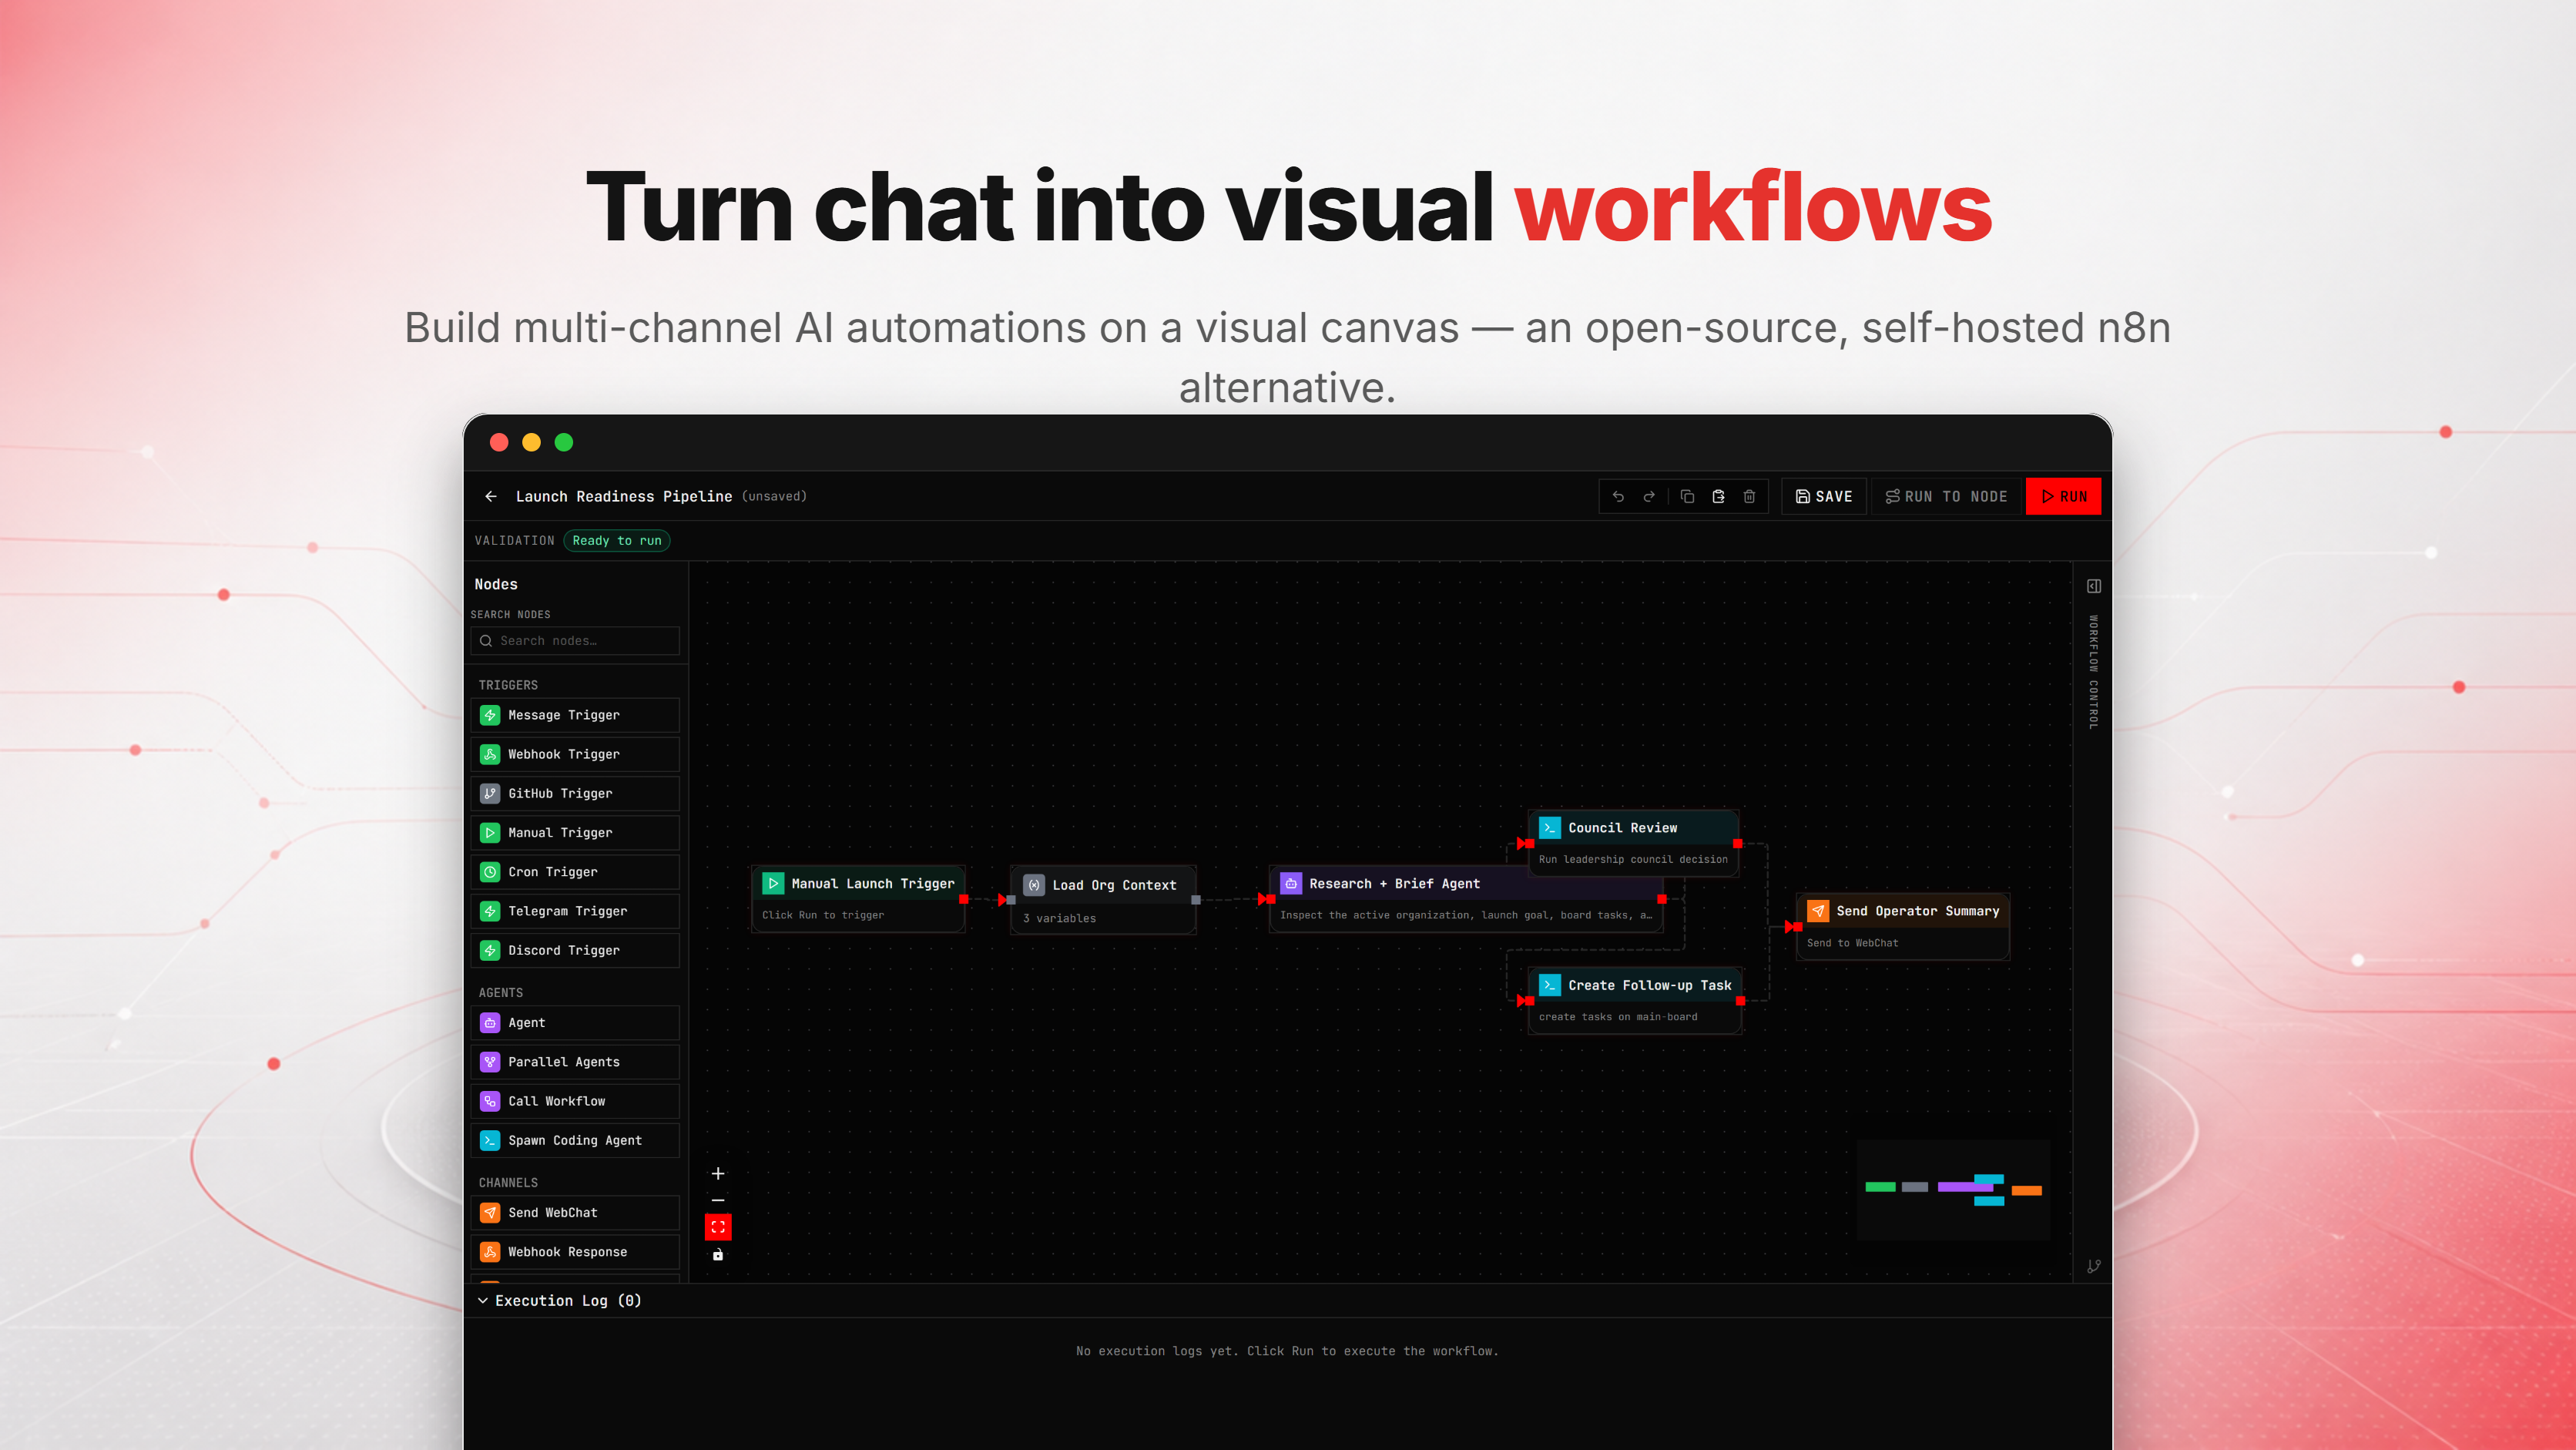Select the Send Operator Summary canvas node
Image resolution: width=2576 pixels, height=1450 pixels.
point(1903,926)
